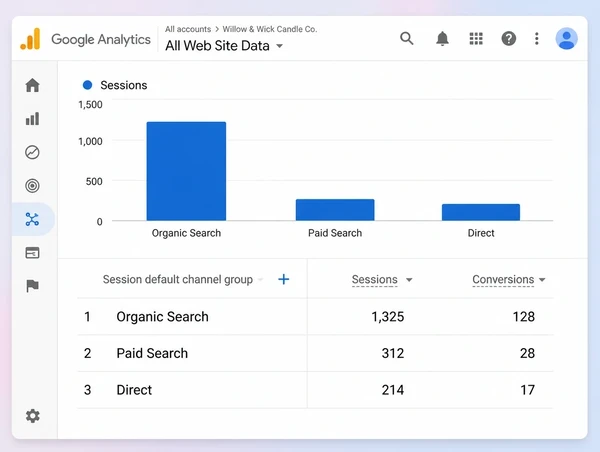
Task: Click the Paid Search chart bar
Action: point(335,210)
